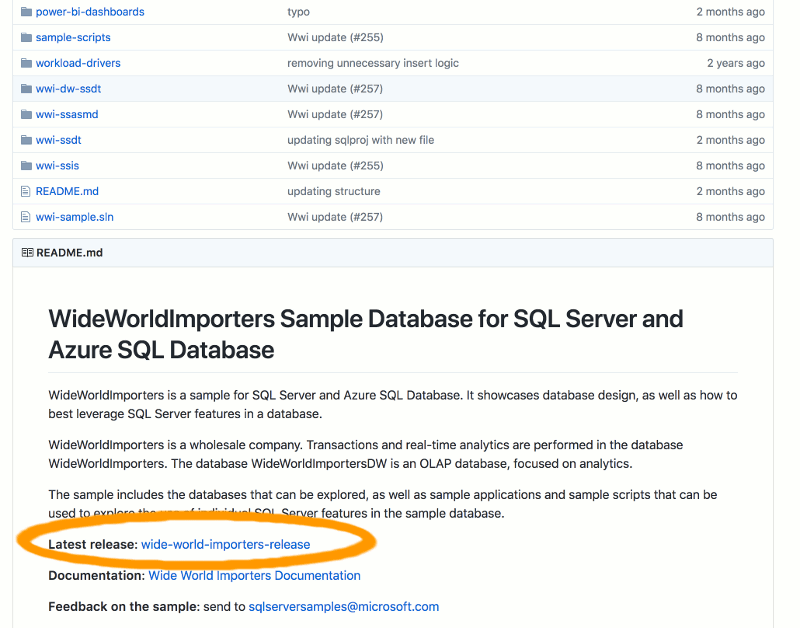The width and height of the screenshot is (800, 628).
Task: Click '2 months ago' timestamp for wwi-ssdt
Action: click(731, 140)
